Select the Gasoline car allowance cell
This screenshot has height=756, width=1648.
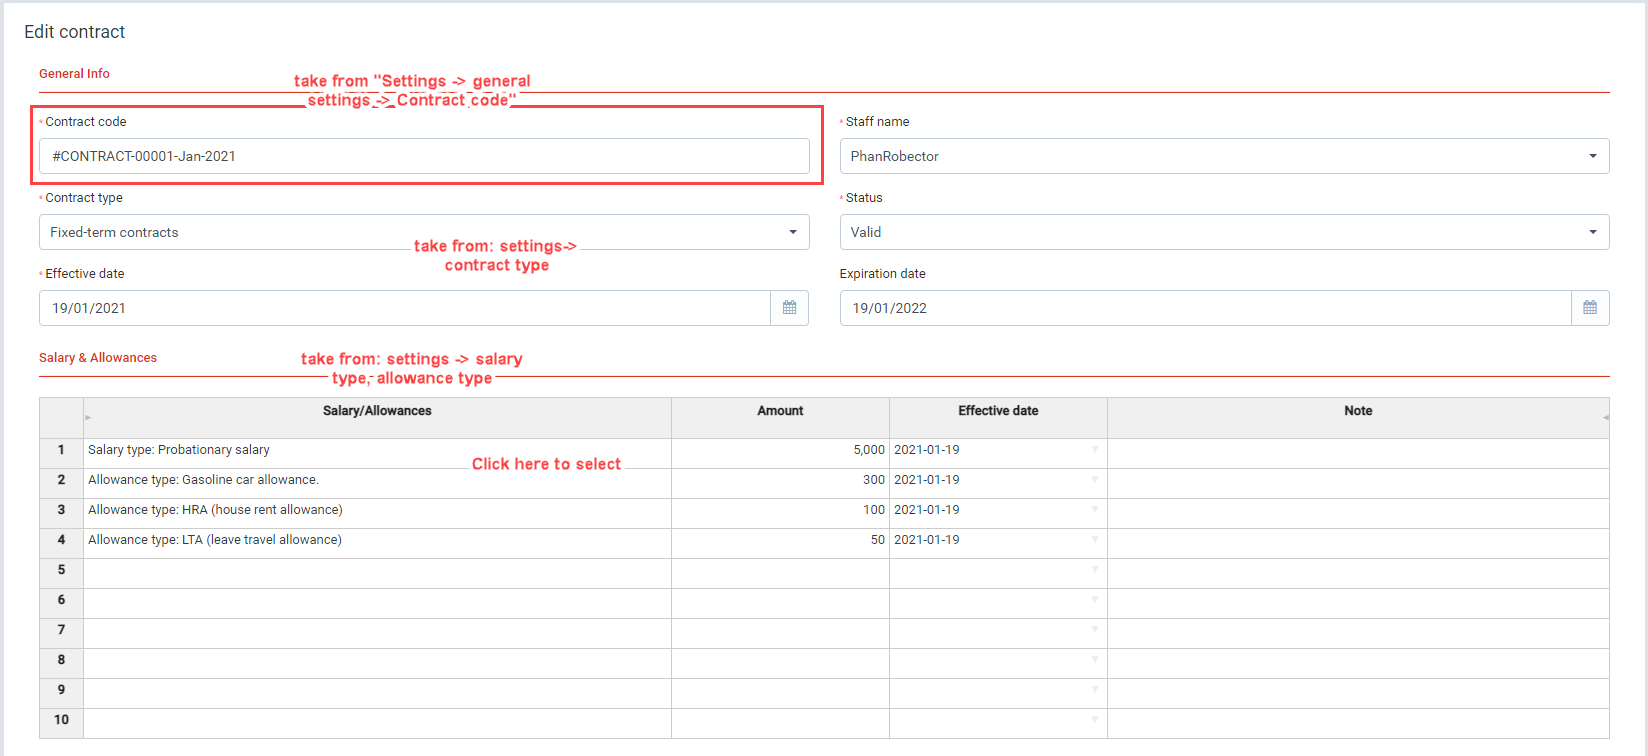(377, 484)
